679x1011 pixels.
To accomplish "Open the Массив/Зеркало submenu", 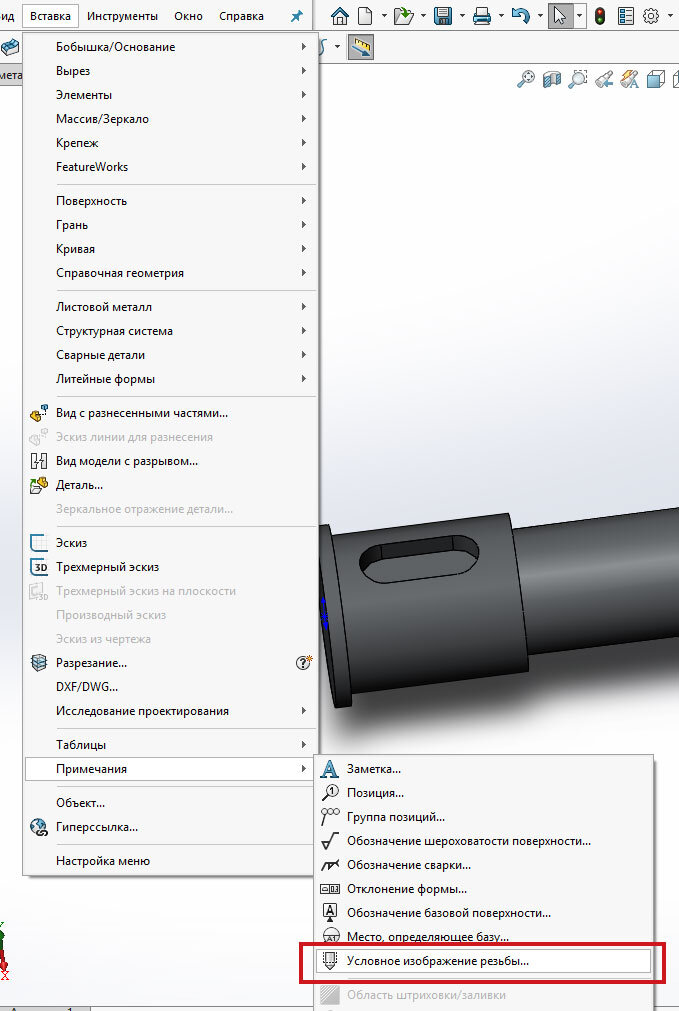I will click(170, 119).
